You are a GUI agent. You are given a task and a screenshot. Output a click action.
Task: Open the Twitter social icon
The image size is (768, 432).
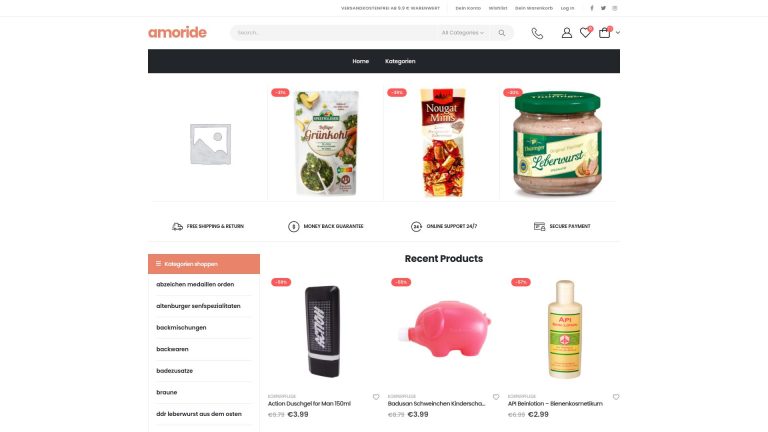(x=603, y=8)
